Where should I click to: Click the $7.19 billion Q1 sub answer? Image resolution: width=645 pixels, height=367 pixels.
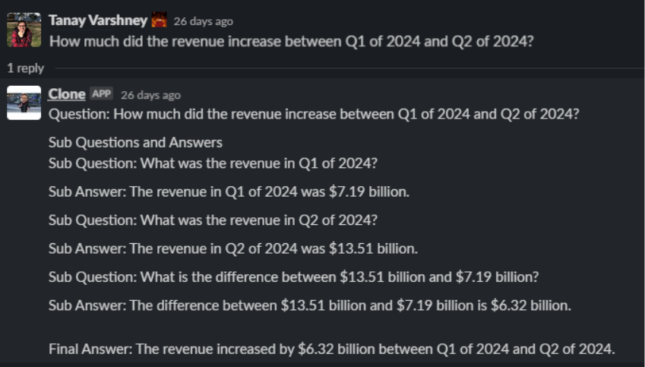click(x=229, y=192)
